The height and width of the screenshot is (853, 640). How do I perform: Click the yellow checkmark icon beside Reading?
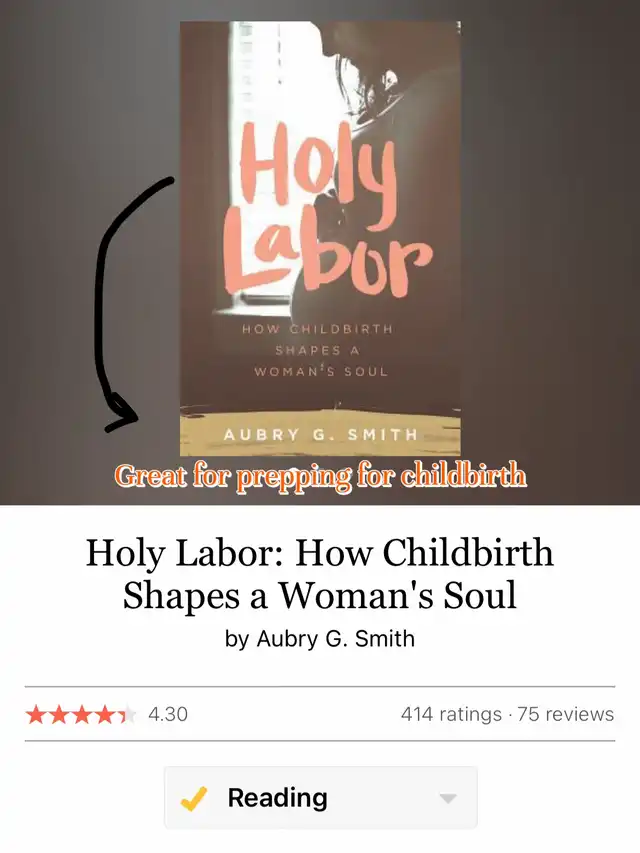pos(193,798)
